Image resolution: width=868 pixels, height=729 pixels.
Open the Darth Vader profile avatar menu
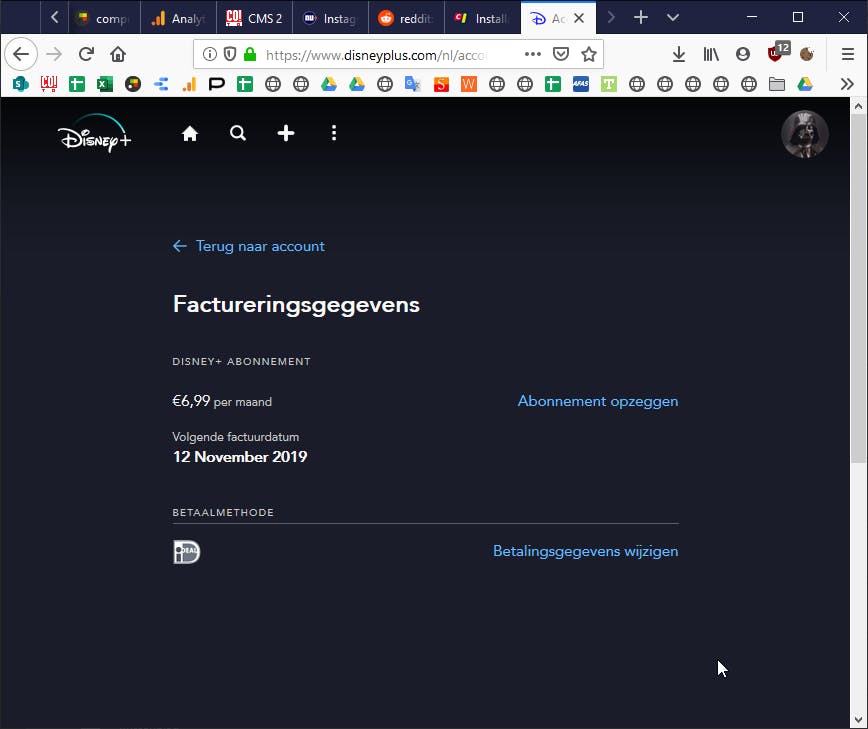pyautogui.click(x=804, y=134)
